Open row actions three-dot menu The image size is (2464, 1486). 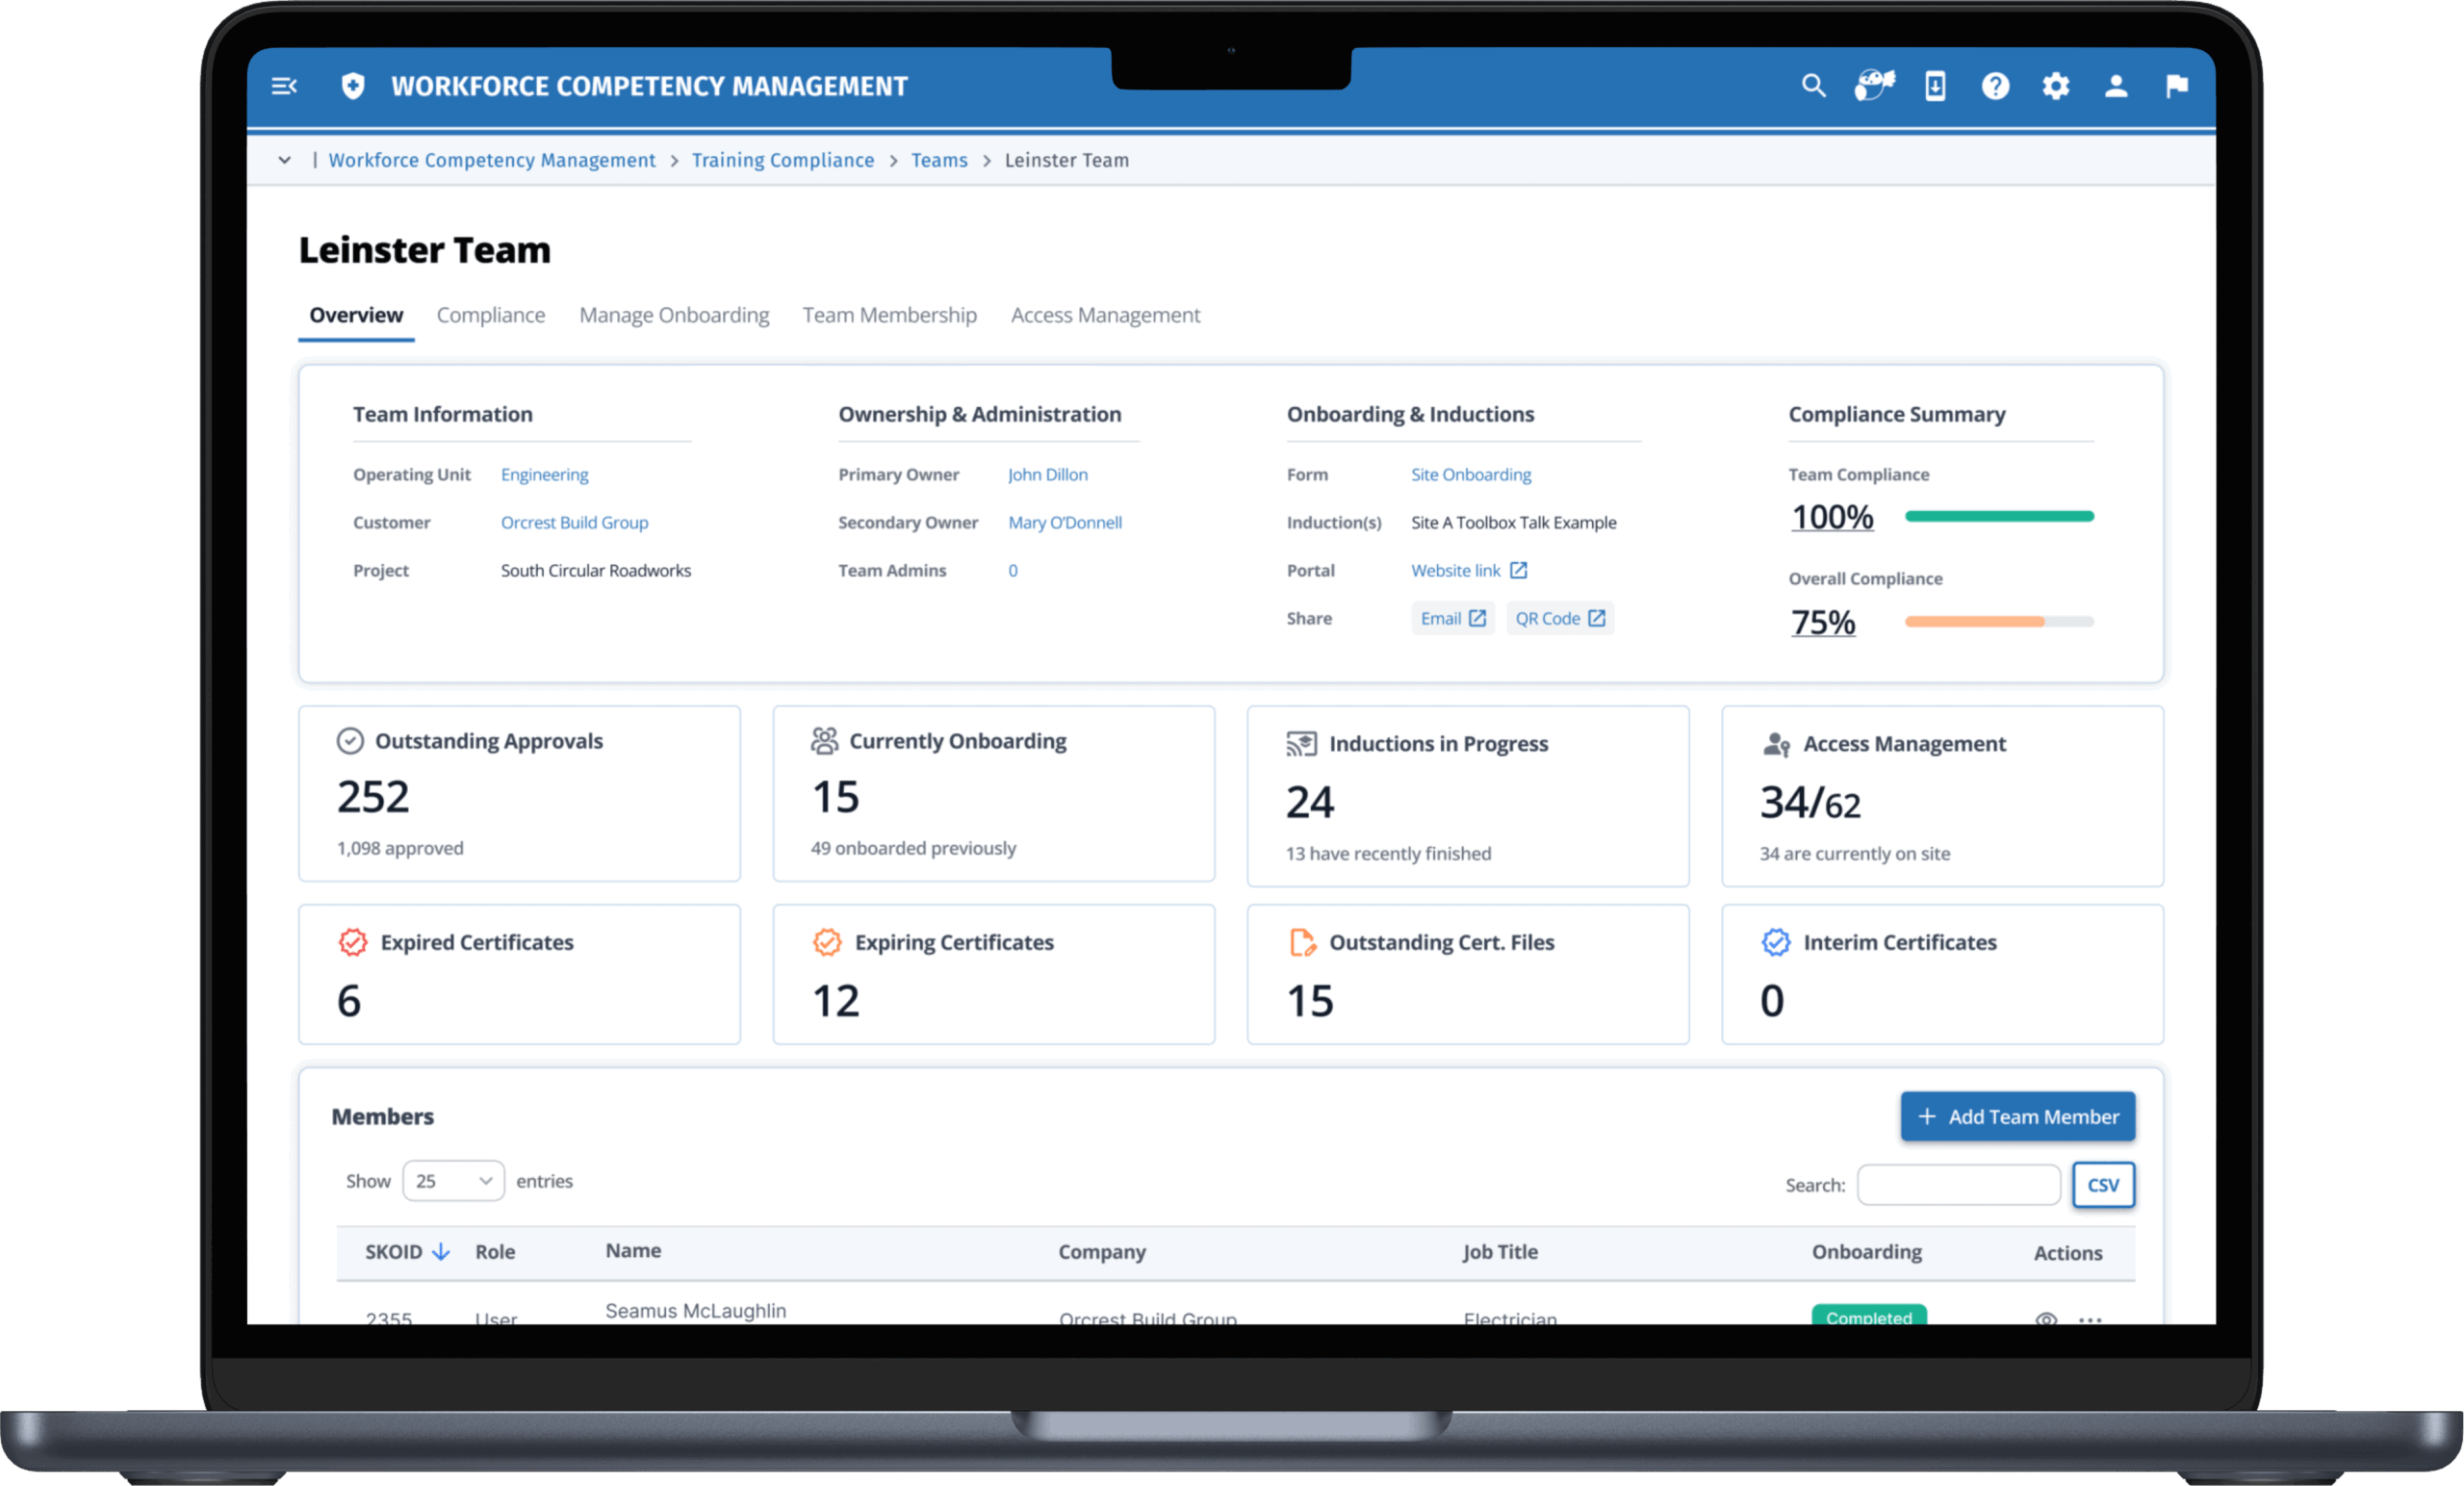coord(2090,1319)
